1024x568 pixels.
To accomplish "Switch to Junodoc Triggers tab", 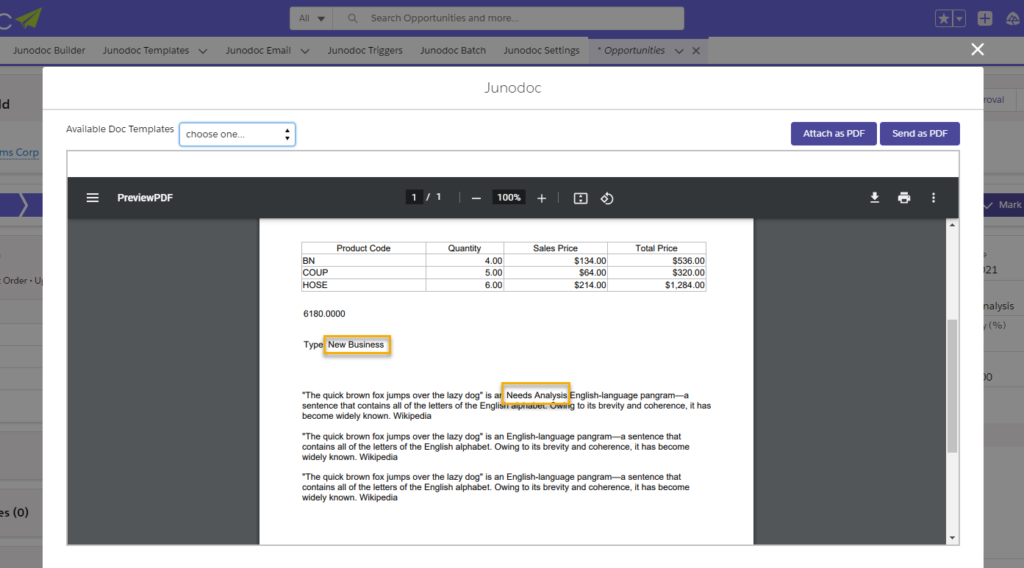I will (x=365, y=50).
